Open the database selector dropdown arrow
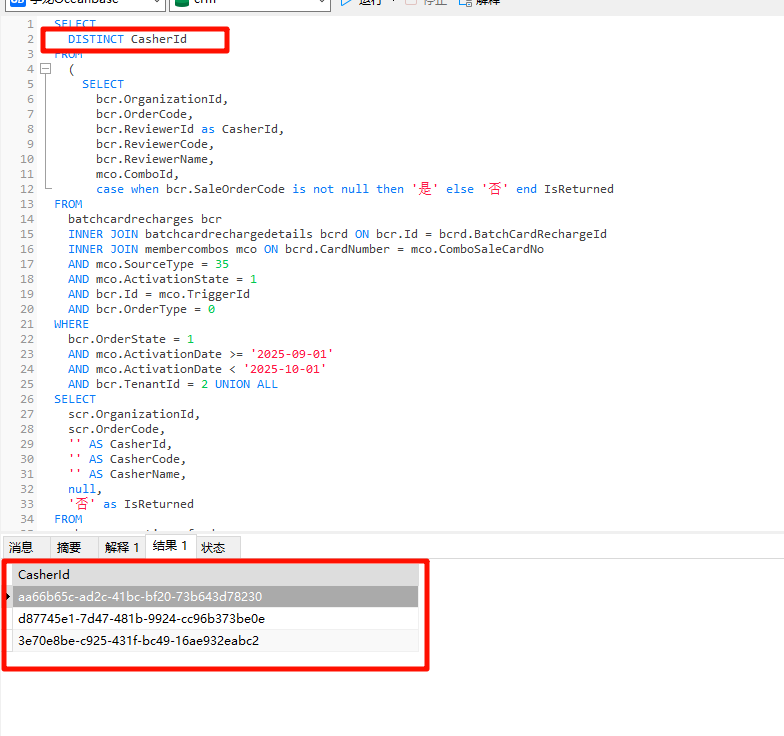Image resolution: width=784 pixels, height=736 pixels. [x=322, y=4]
